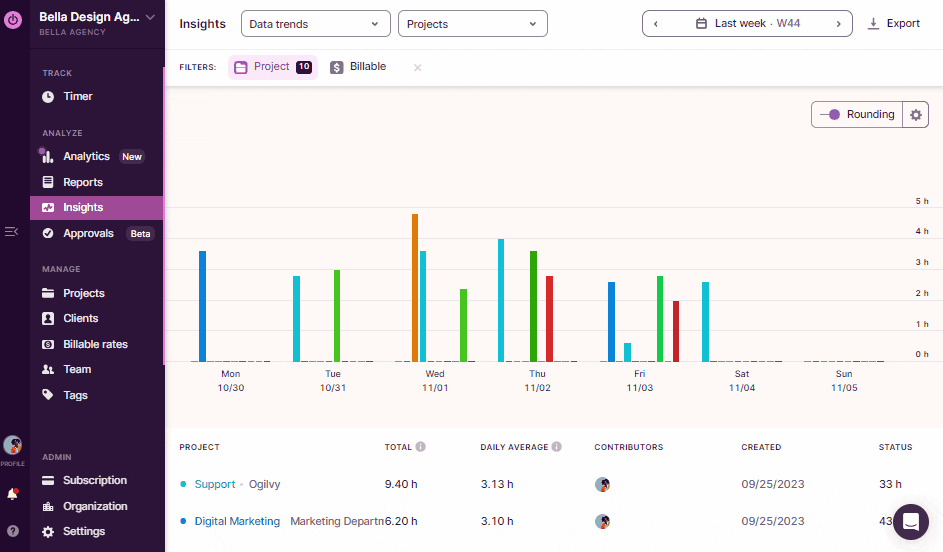Screen dimensions: 943x552
Task: Click the info icon beside Total
Action: point(421,447)
